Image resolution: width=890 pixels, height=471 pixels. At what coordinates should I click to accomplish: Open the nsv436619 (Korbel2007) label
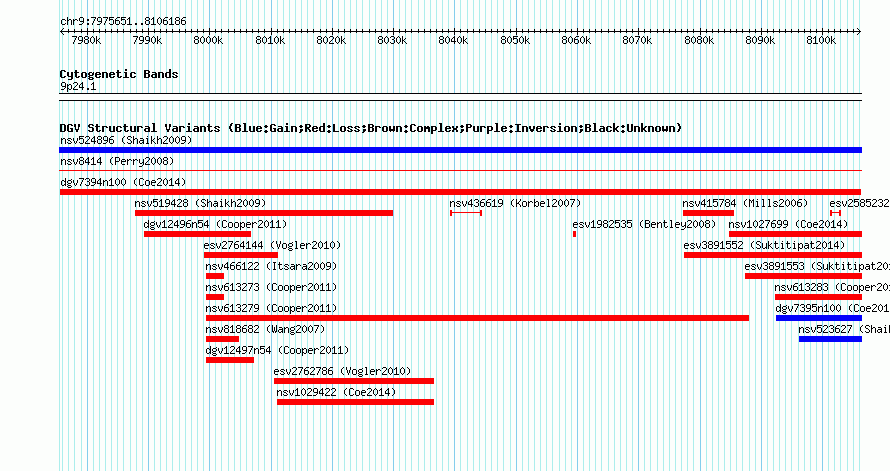pos(515,203)
